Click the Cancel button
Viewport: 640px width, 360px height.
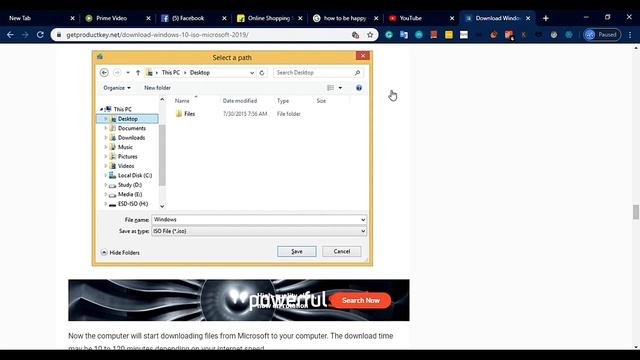[342, 251]
